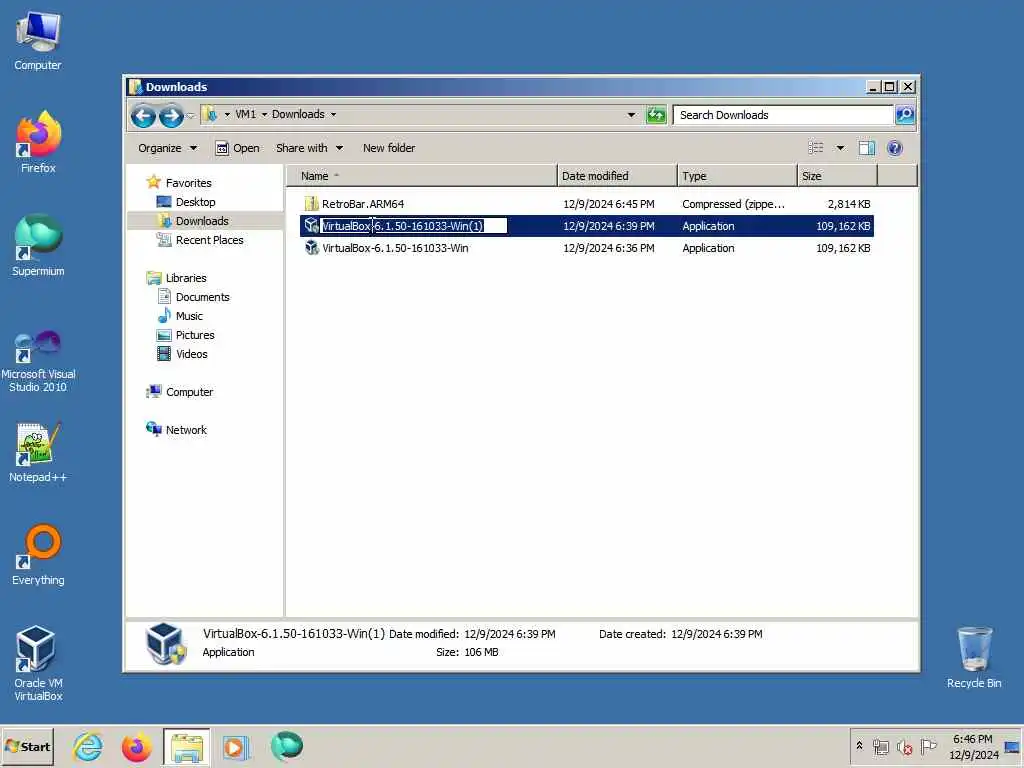Select Downloads in the navigation pane
Image resolution: width=1024 pixels, height=768 pixels.
click(202, 221)
